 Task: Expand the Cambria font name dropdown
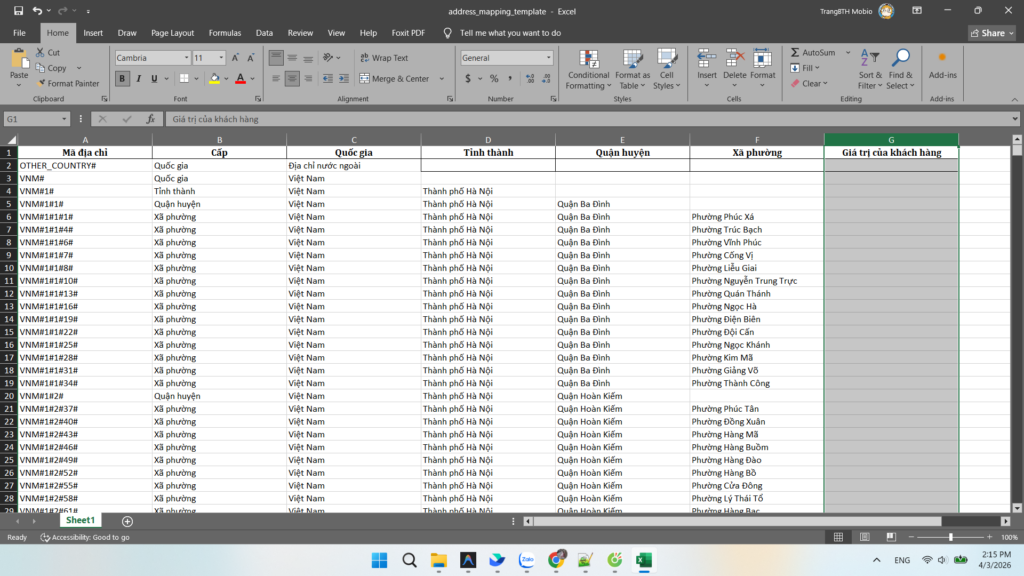pos(186,58)
